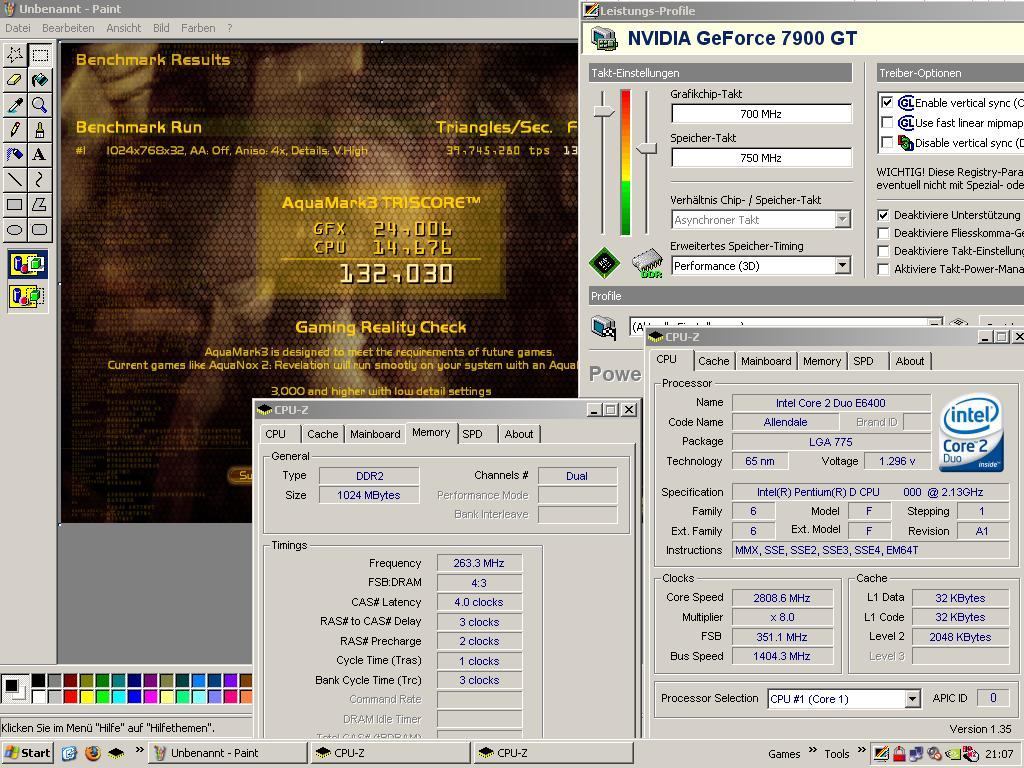Open the Erweitertes Speicher-Timing dropdown
Screen dimensions: 1024x768
[842, 265]
